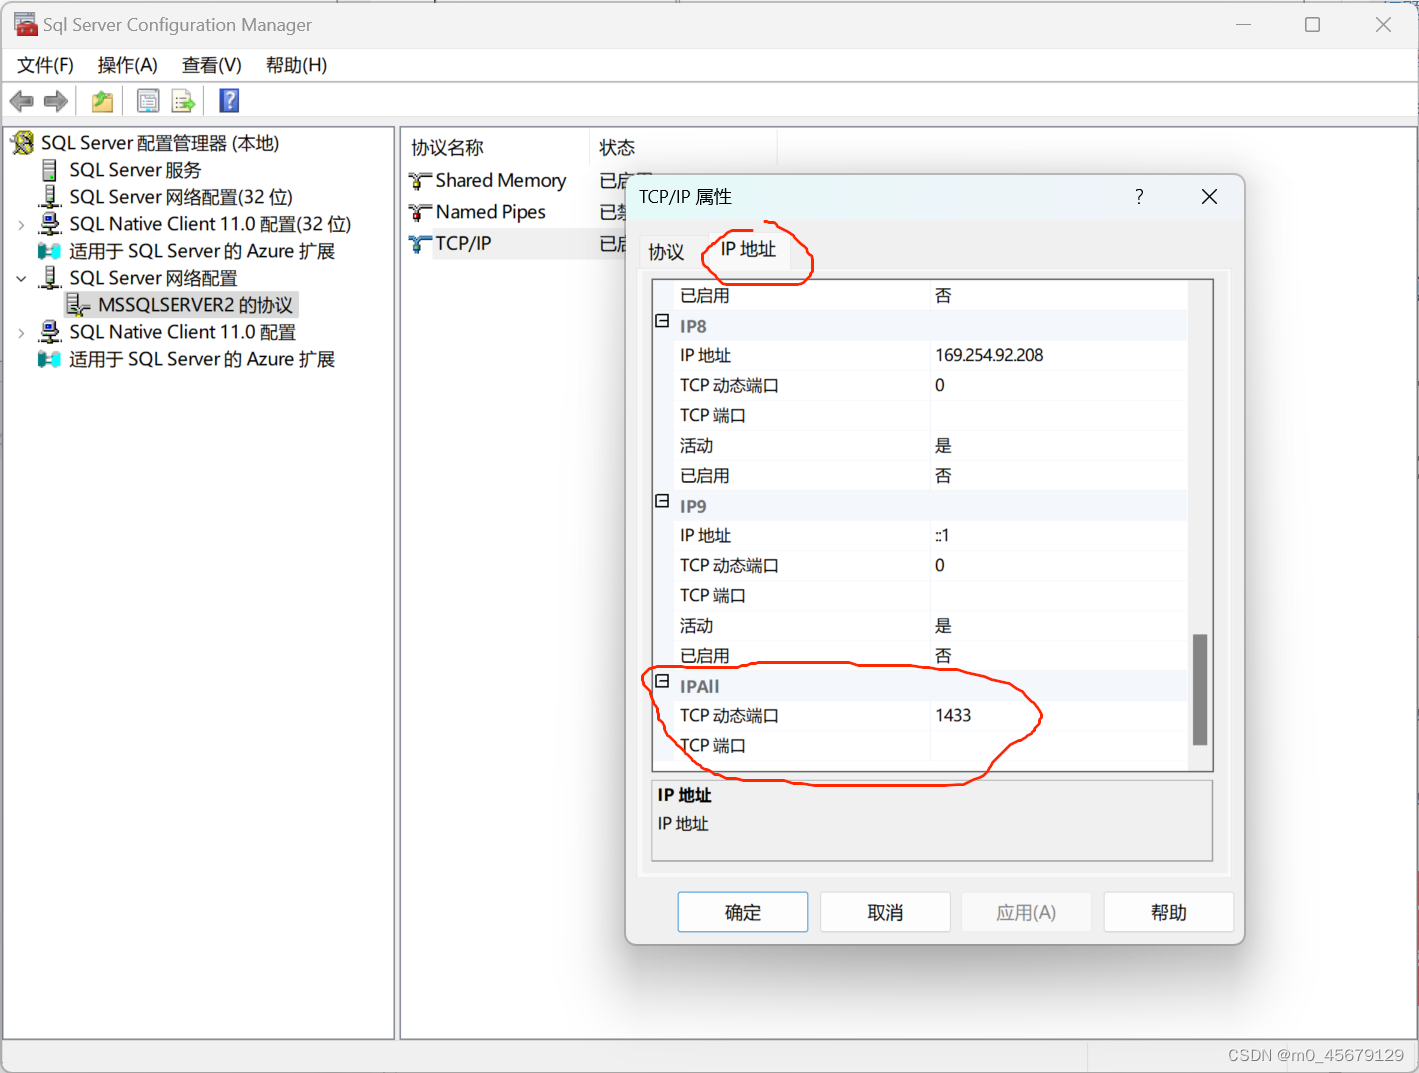Switch to the 协议 tab
Image resolution: width=1419 pixels, height=1073 pixels.
click(666, 252)
